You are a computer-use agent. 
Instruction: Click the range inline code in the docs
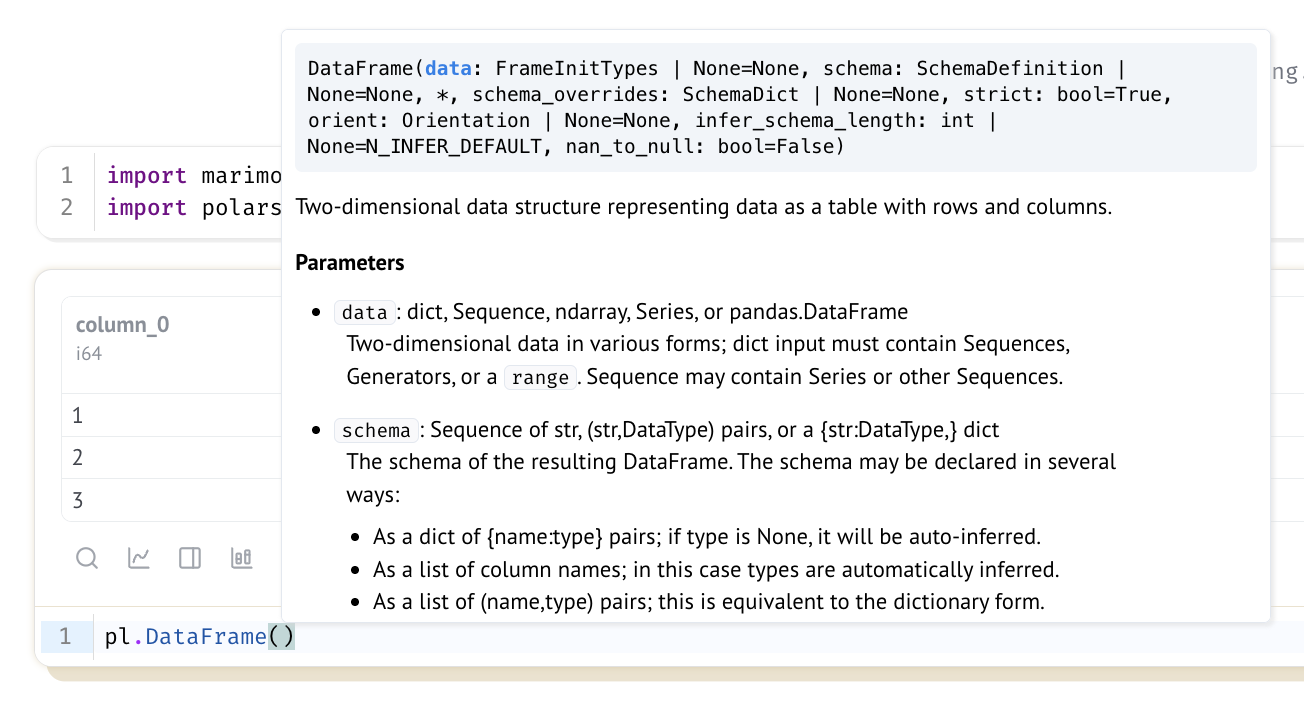pyautogui.click(x=539, y=378)
